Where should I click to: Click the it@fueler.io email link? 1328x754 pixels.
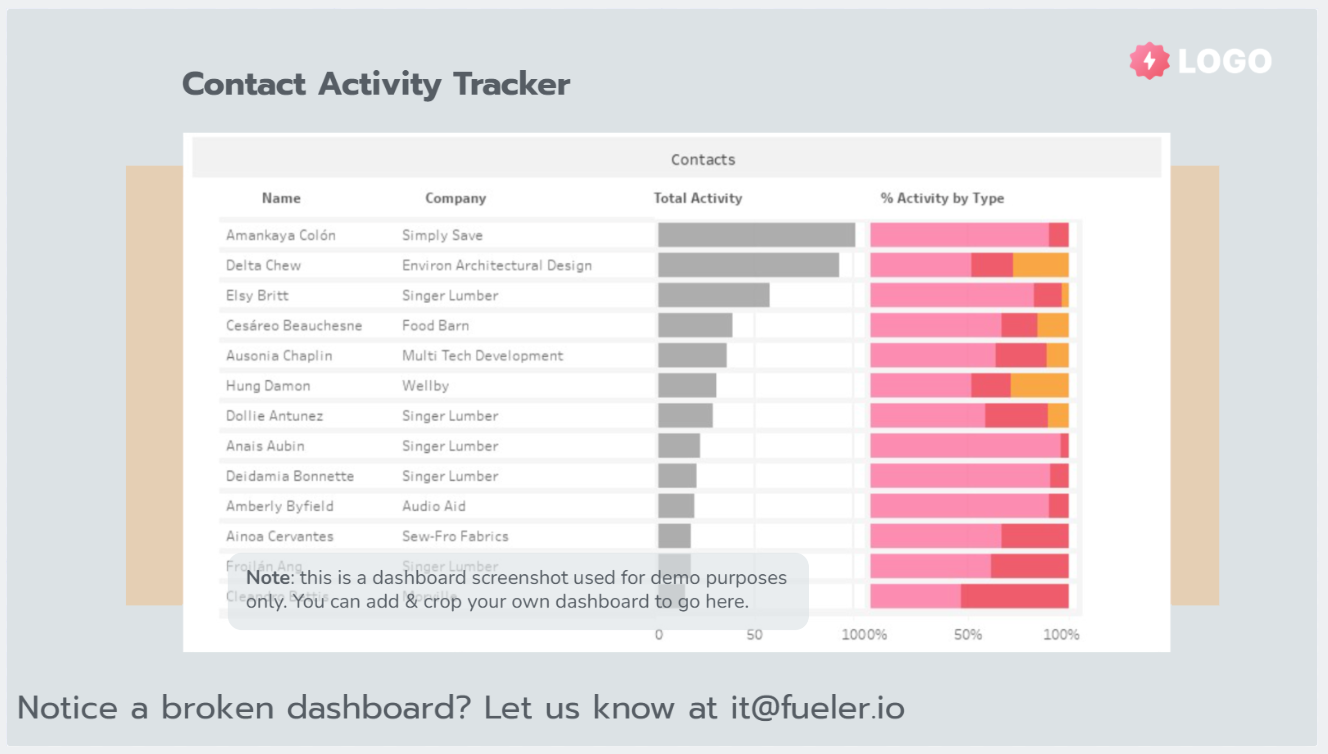[x=817, y=708]
